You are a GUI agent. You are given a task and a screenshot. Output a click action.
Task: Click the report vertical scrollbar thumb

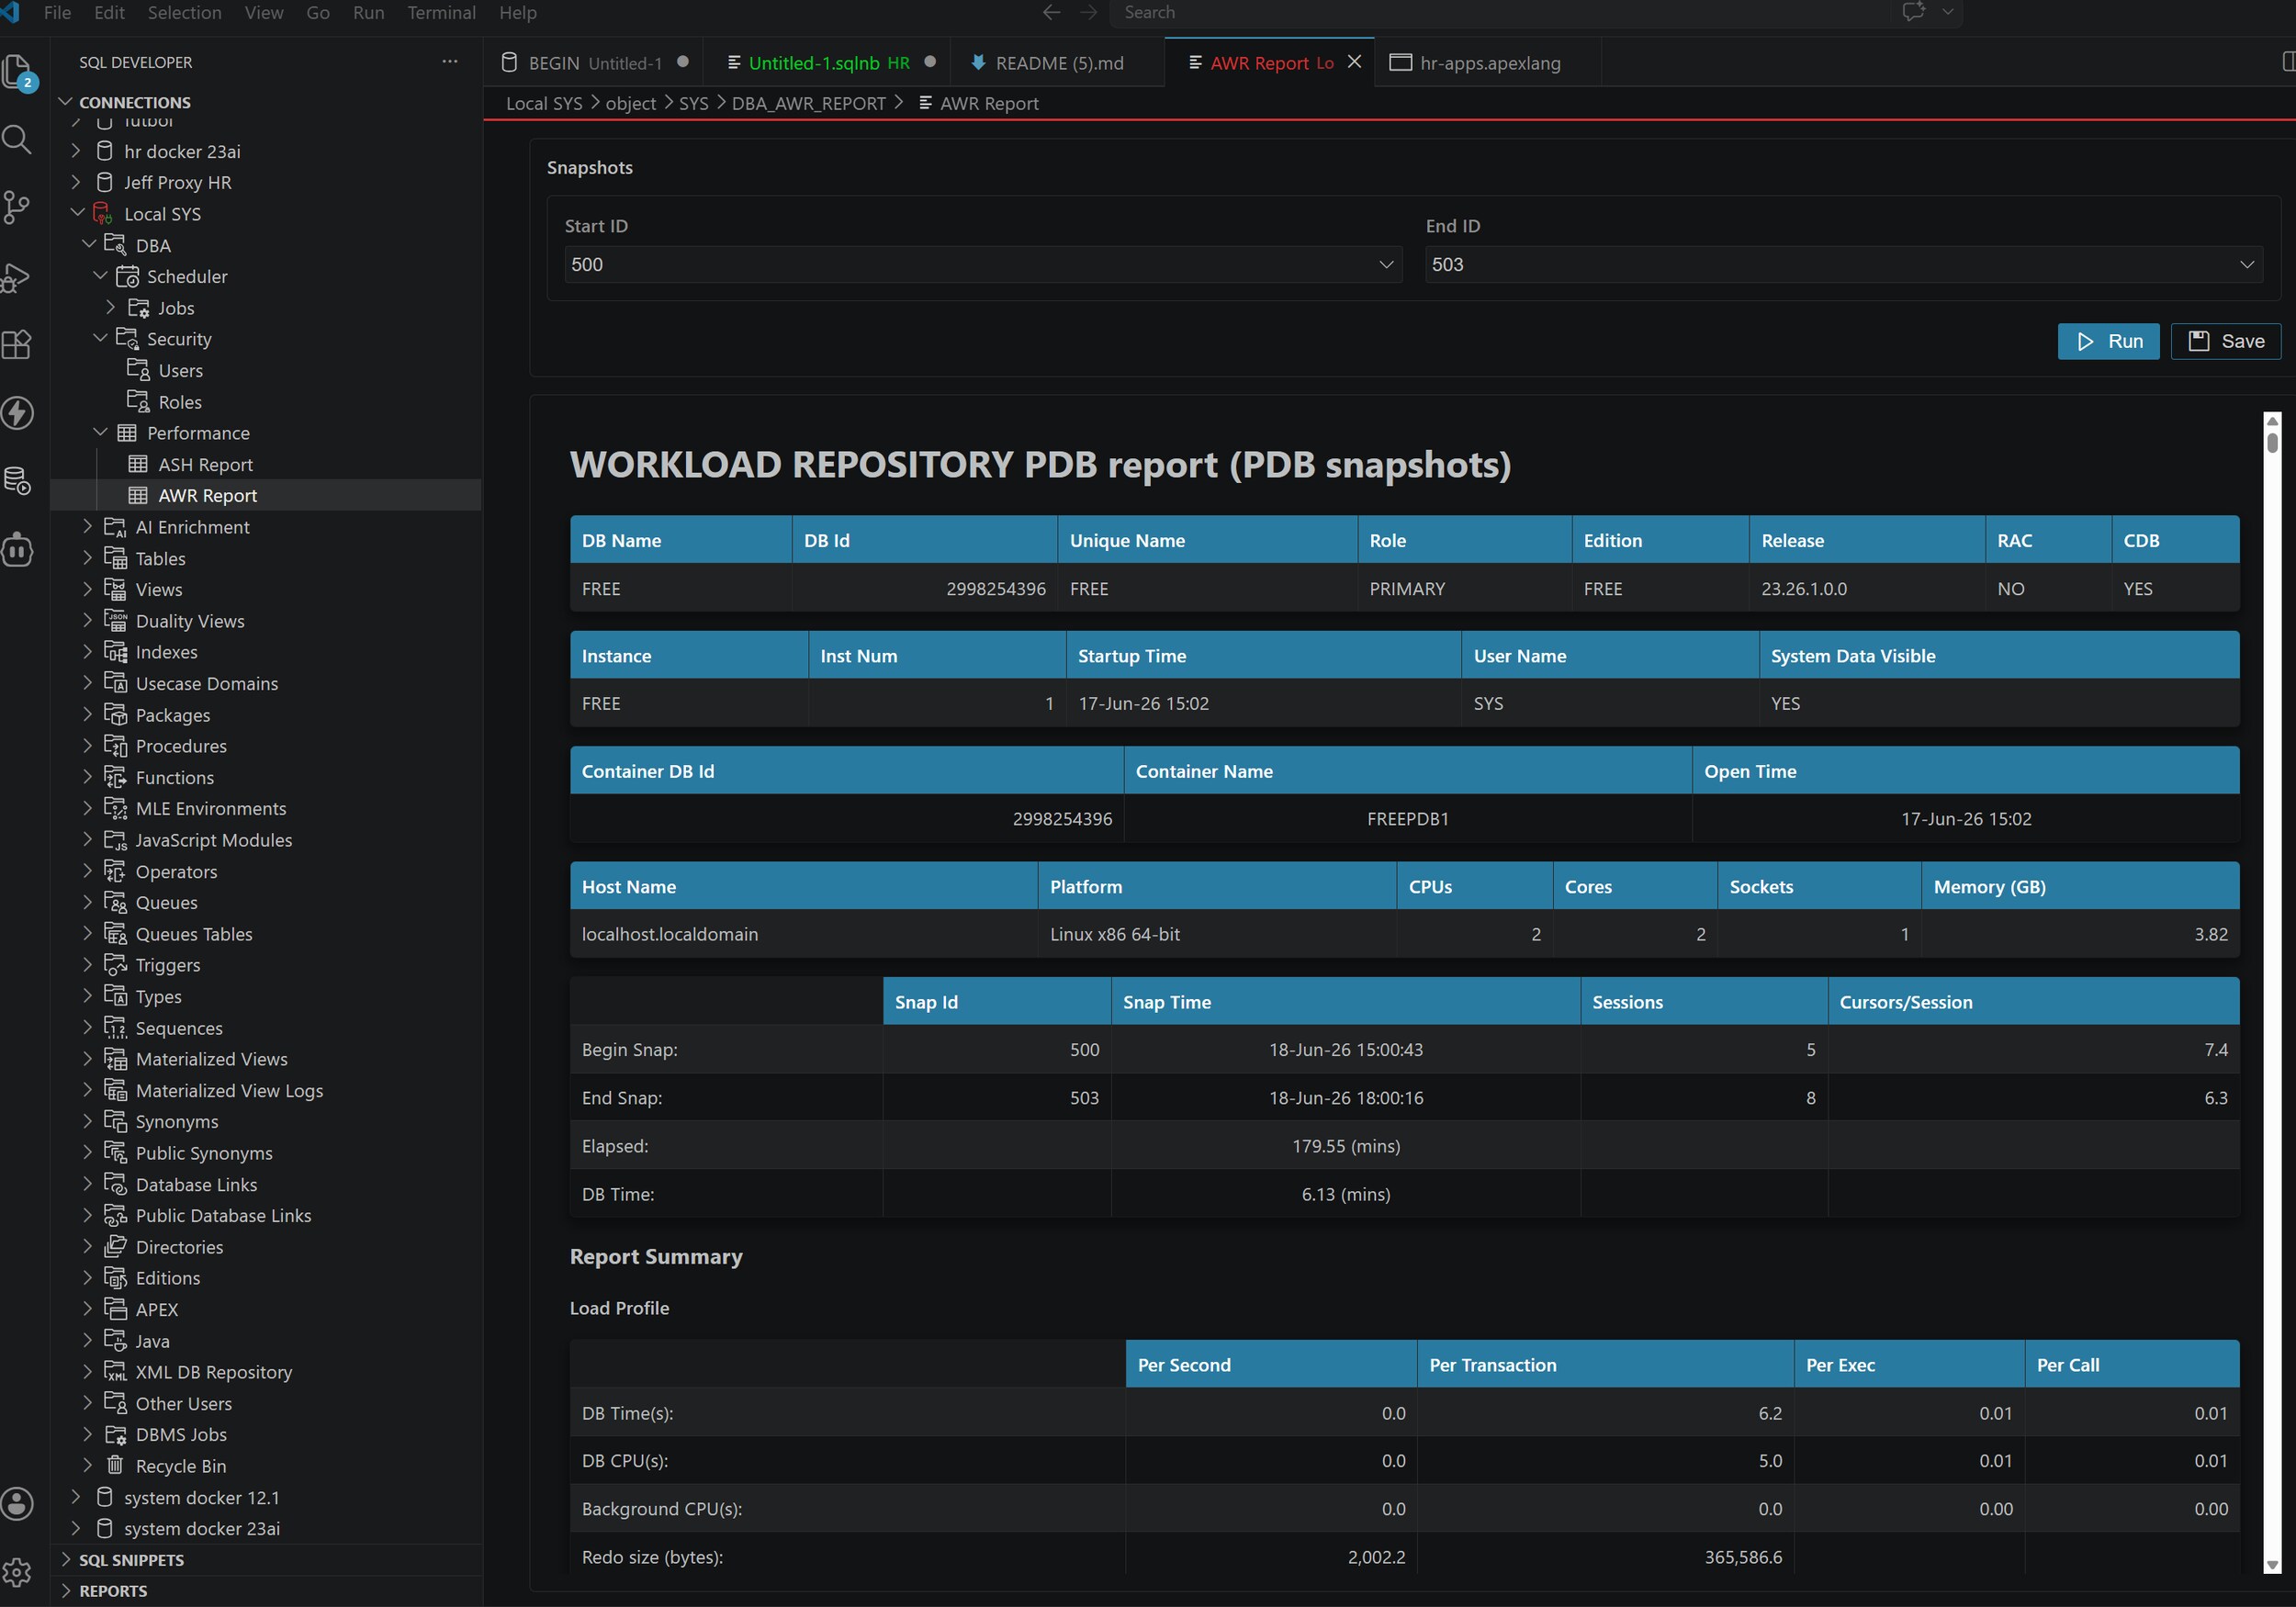click(x=2272, y=442)
